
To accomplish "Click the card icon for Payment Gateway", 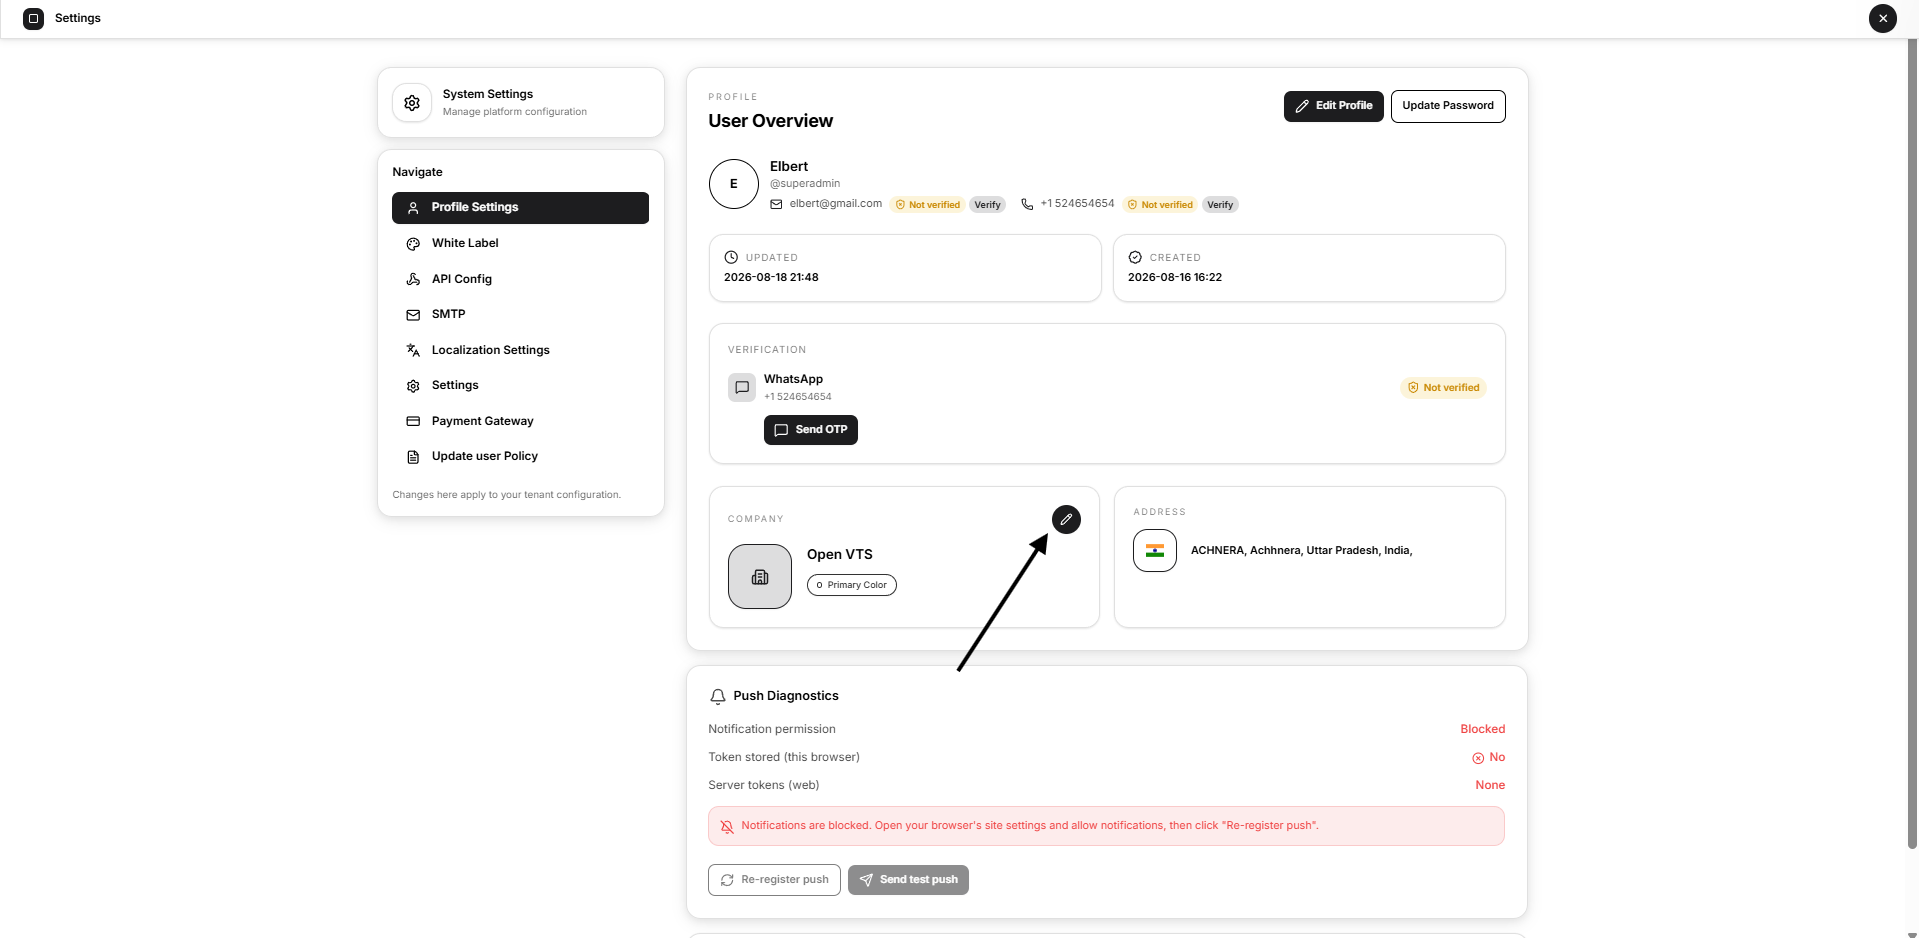I will coord(413,421).
